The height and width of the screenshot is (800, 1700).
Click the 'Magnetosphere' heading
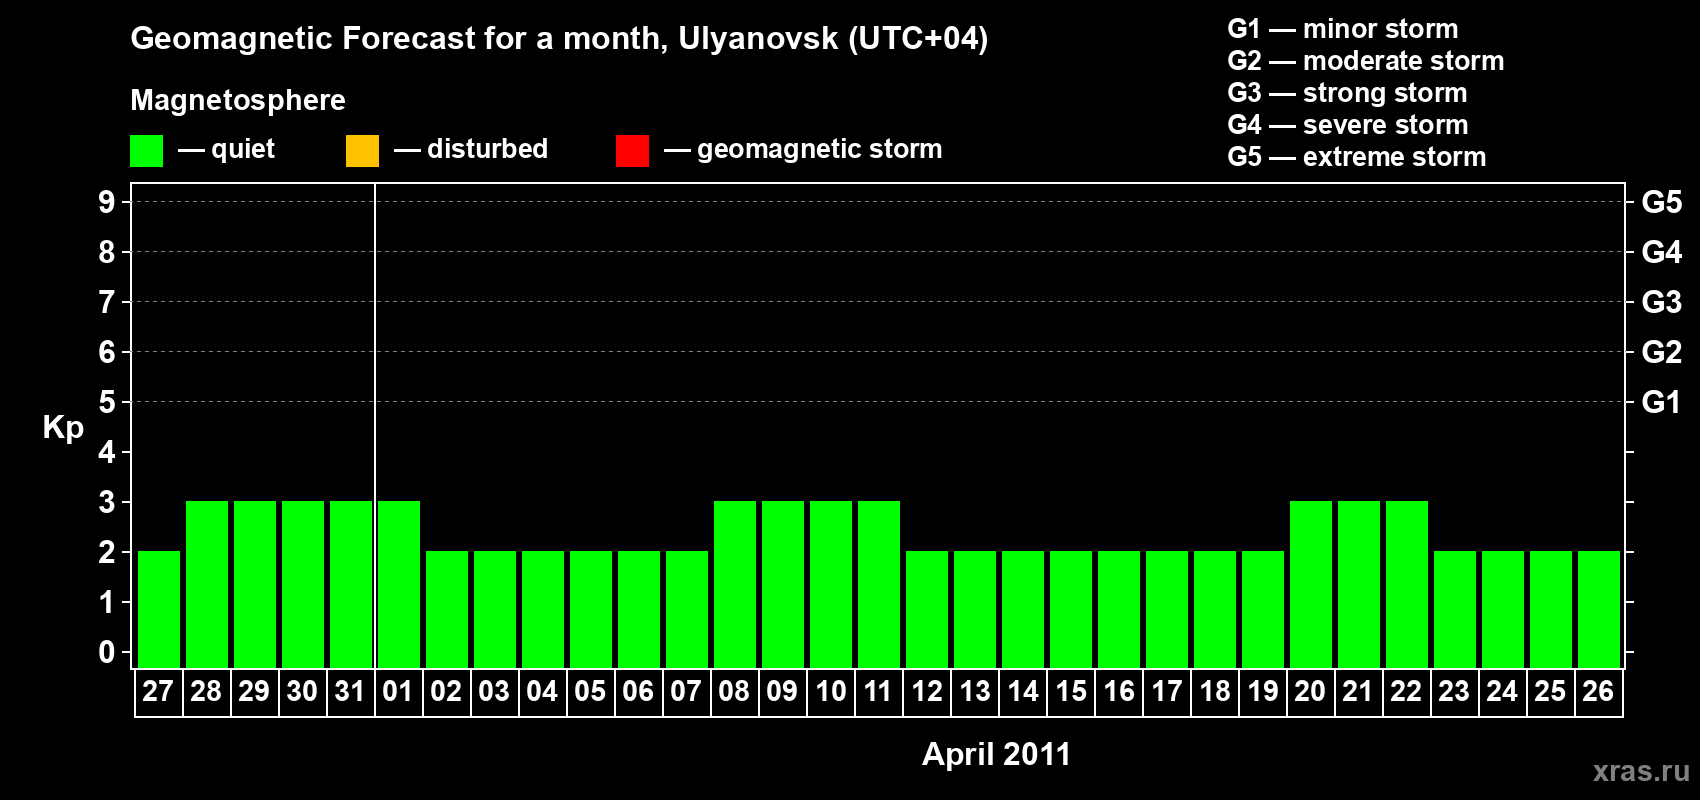click(238, 100)
